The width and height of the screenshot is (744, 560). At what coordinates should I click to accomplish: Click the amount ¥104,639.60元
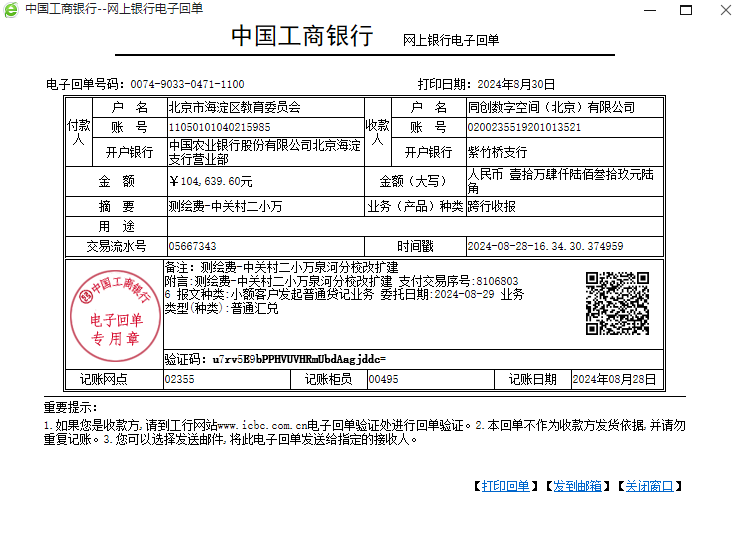click(x=211, y=181)
